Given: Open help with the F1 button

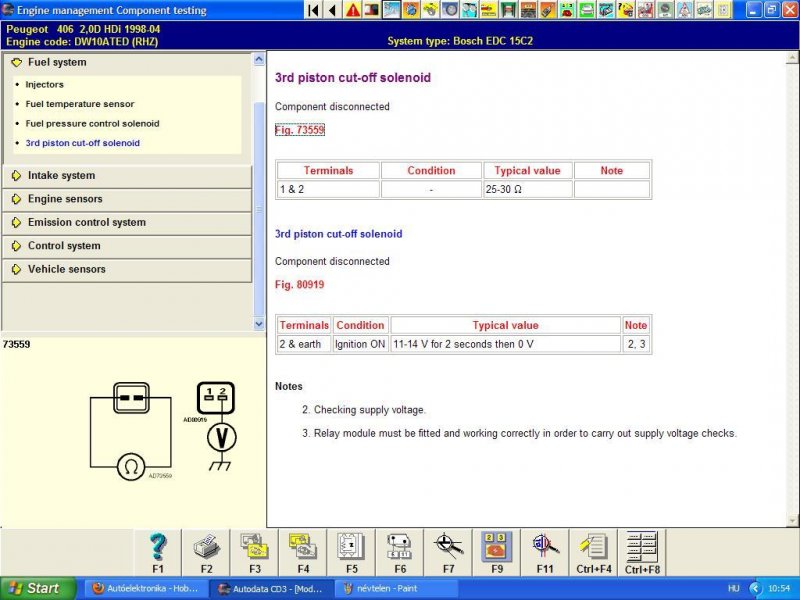Looking at the screenshot, I should click(158, 553).
